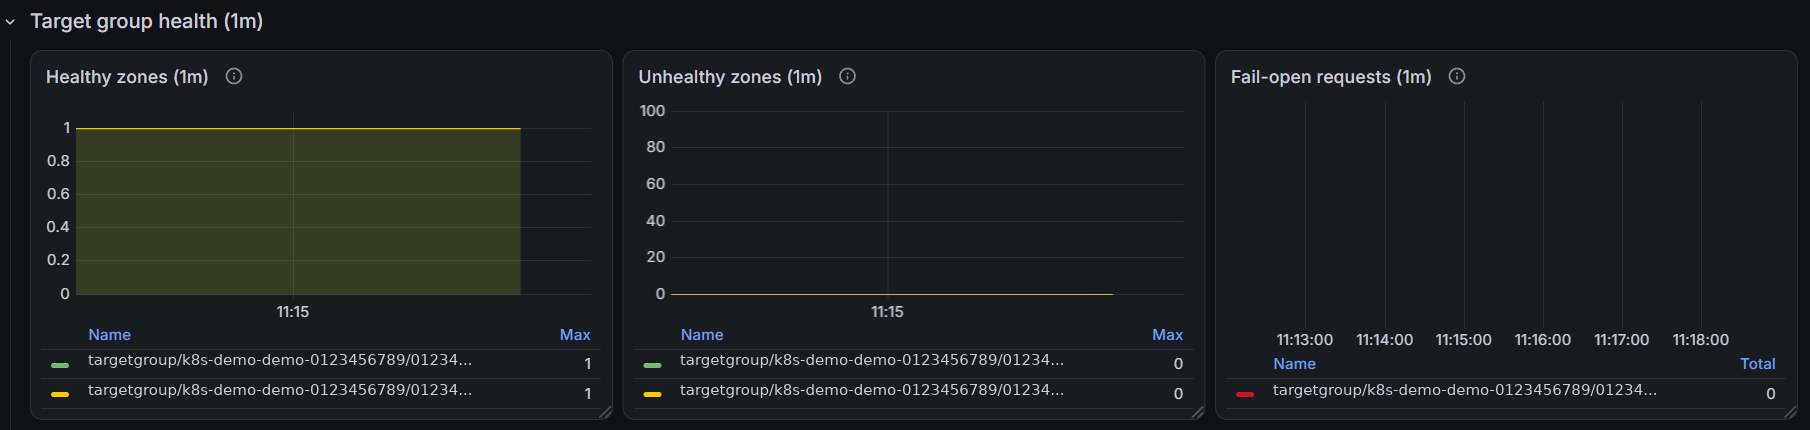
Task: Sort Unhealthy zones legend by Name
Action: (x=702, y=335)
